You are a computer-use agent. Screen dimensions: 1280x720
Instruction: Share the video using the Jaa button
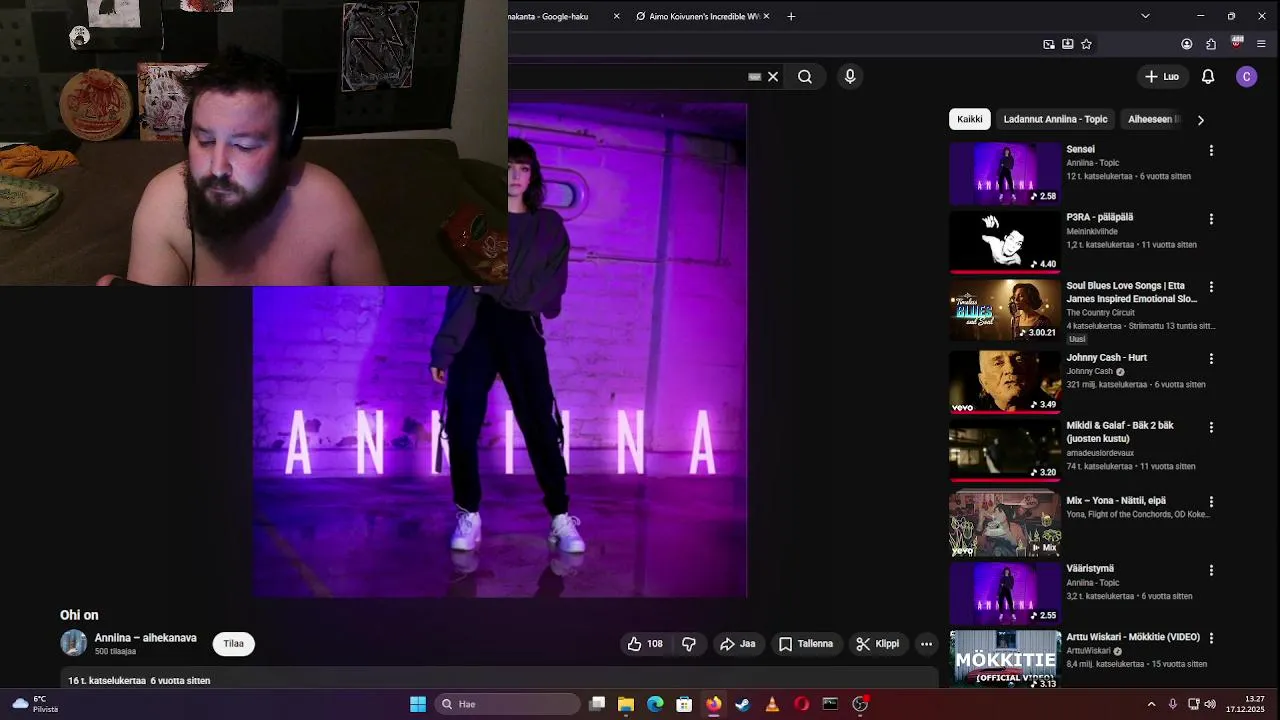pos(738,644)
